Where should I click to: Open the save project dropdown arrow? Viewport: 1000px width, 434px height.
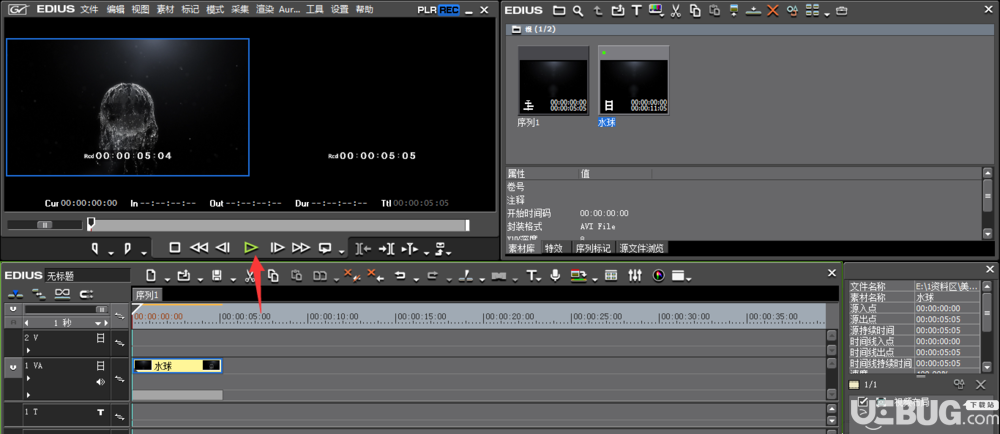233,278
